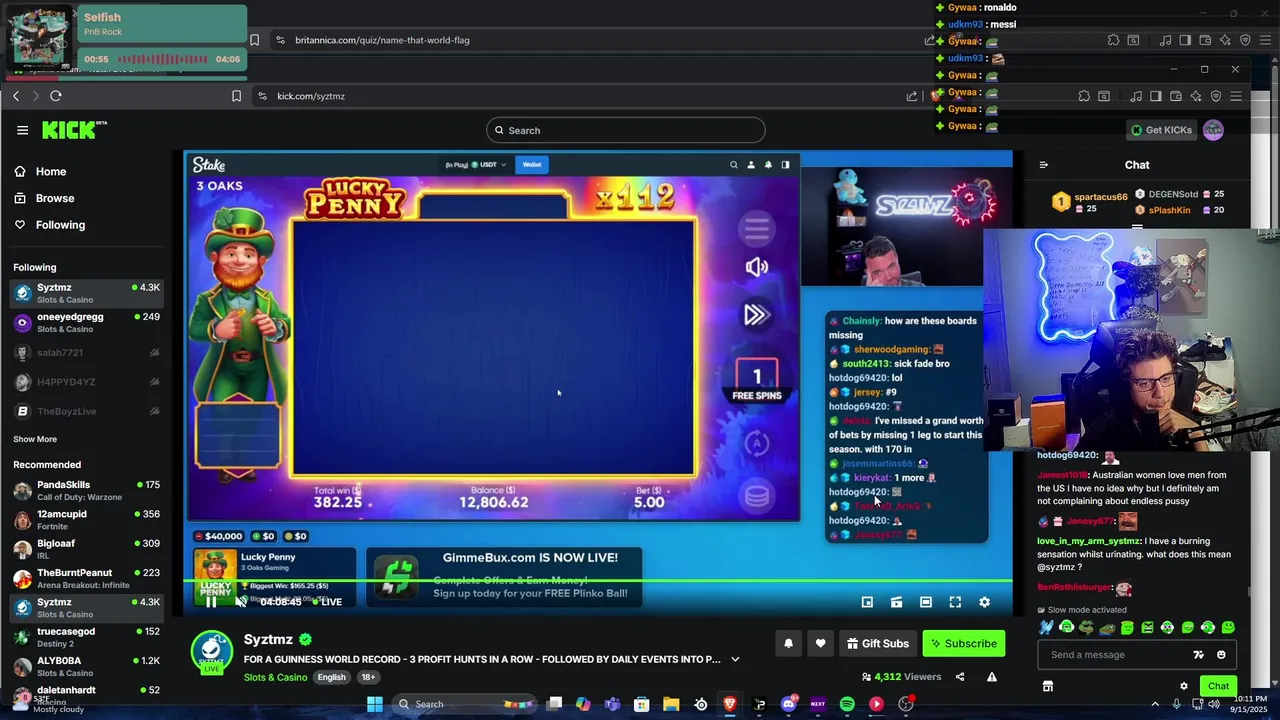
Task: Open 12amcupid Fortnite channel
Action: pyautogui.click(x=88, y=520)
